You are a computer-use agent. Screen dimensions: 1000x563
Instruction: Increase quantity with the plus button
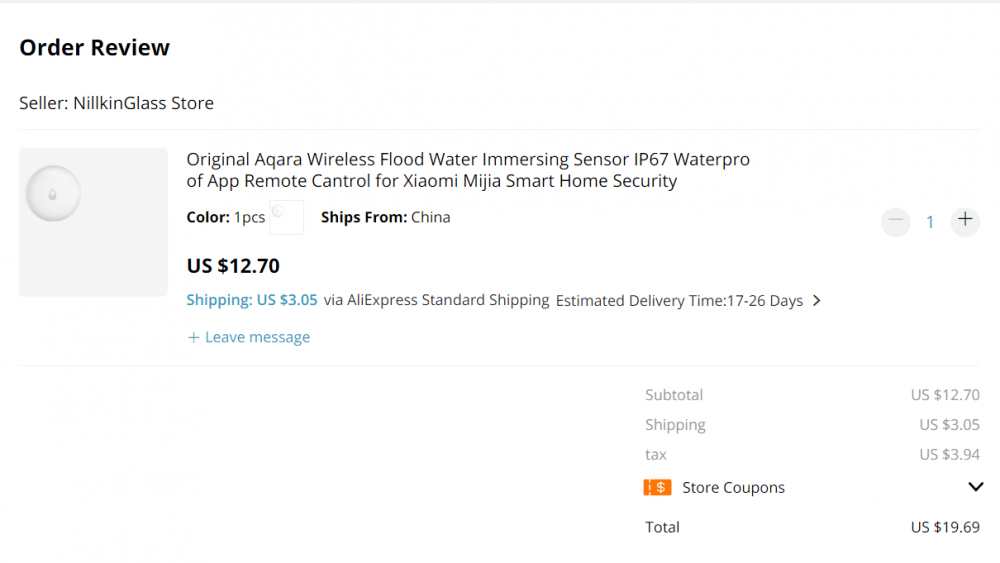[x=964, y=221]
